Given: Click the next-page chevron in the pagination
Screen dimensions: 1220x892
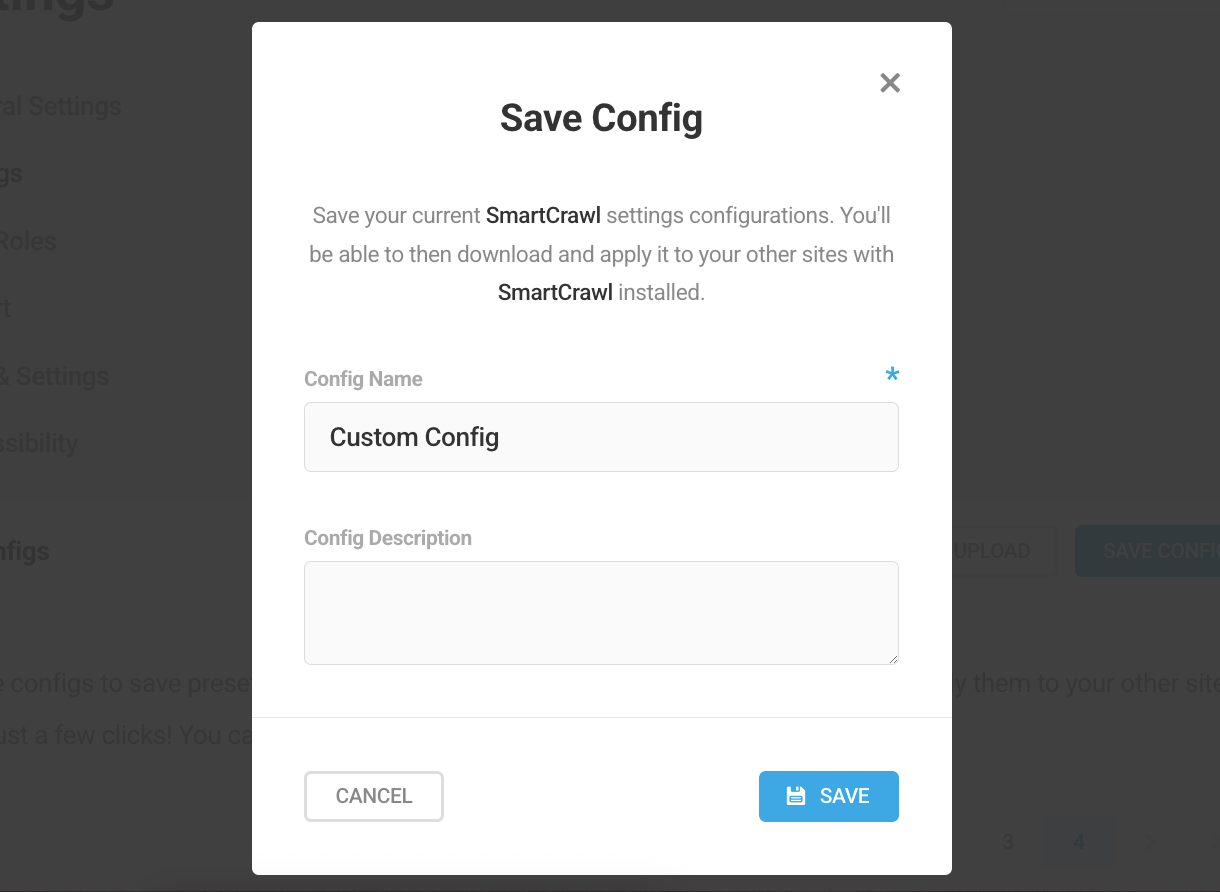Looking at the screenshot, I should click(1148, 842).
